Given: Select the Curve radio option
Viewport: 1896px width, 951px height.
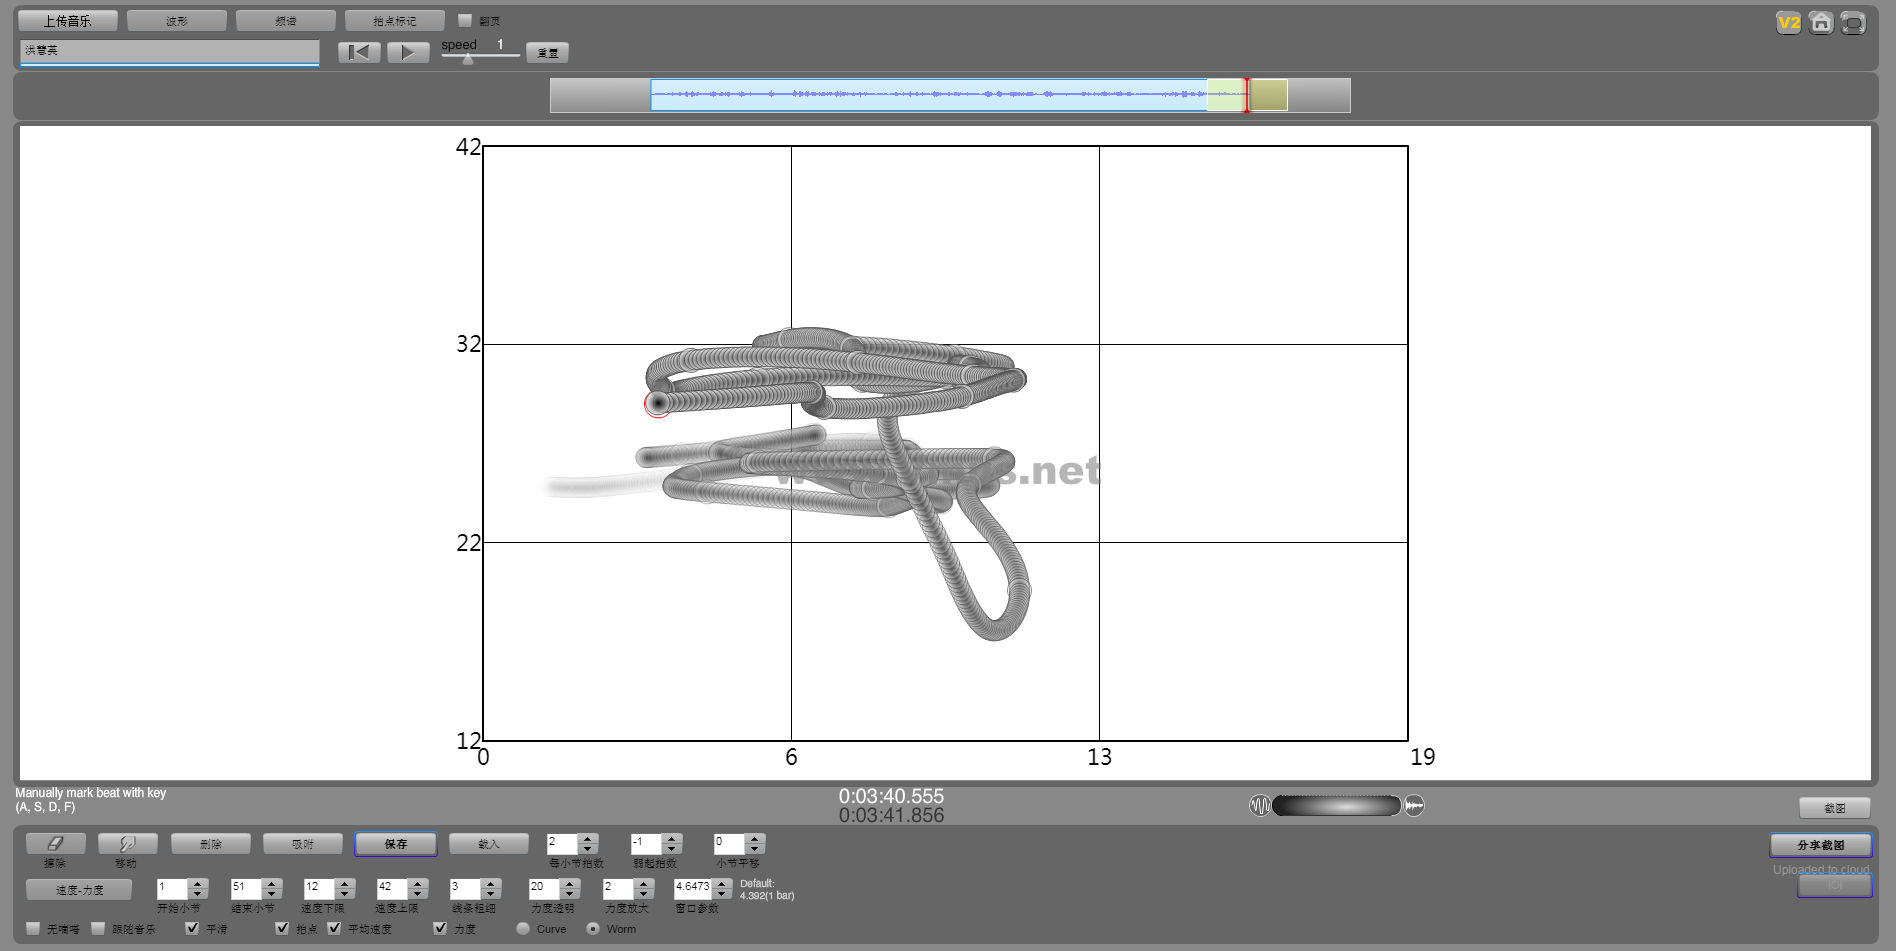Looking at the screenshot, I should (x=523, y=928).
